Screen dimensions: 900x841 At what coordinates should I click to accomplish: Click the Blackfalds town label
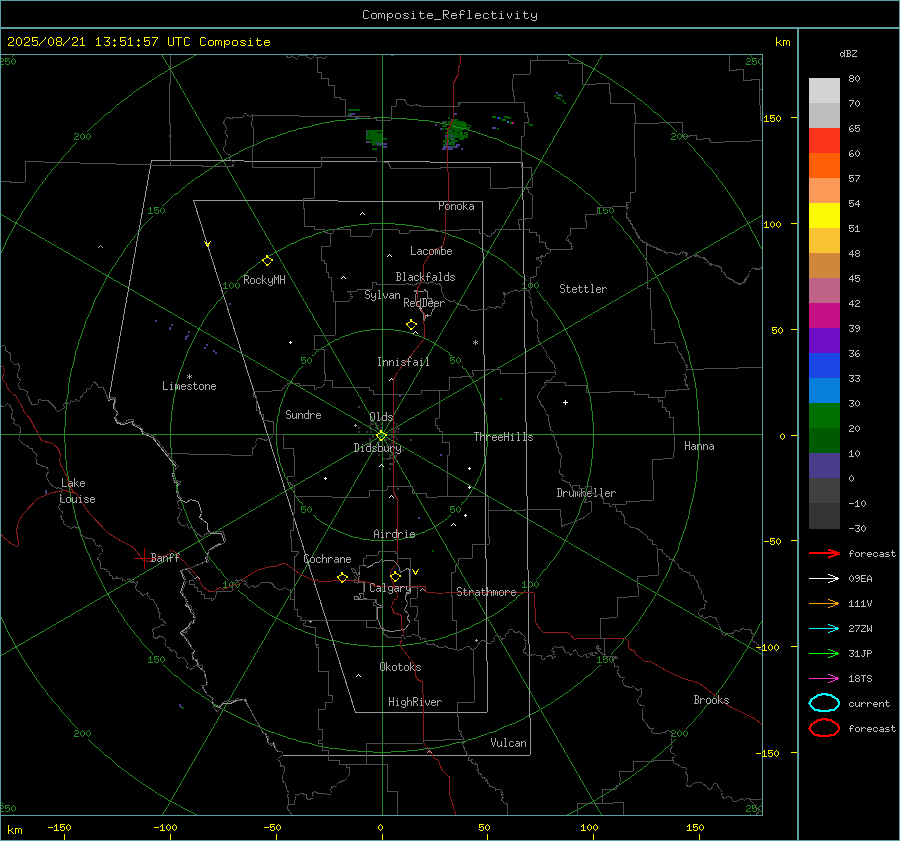click(x=425, y=277)
